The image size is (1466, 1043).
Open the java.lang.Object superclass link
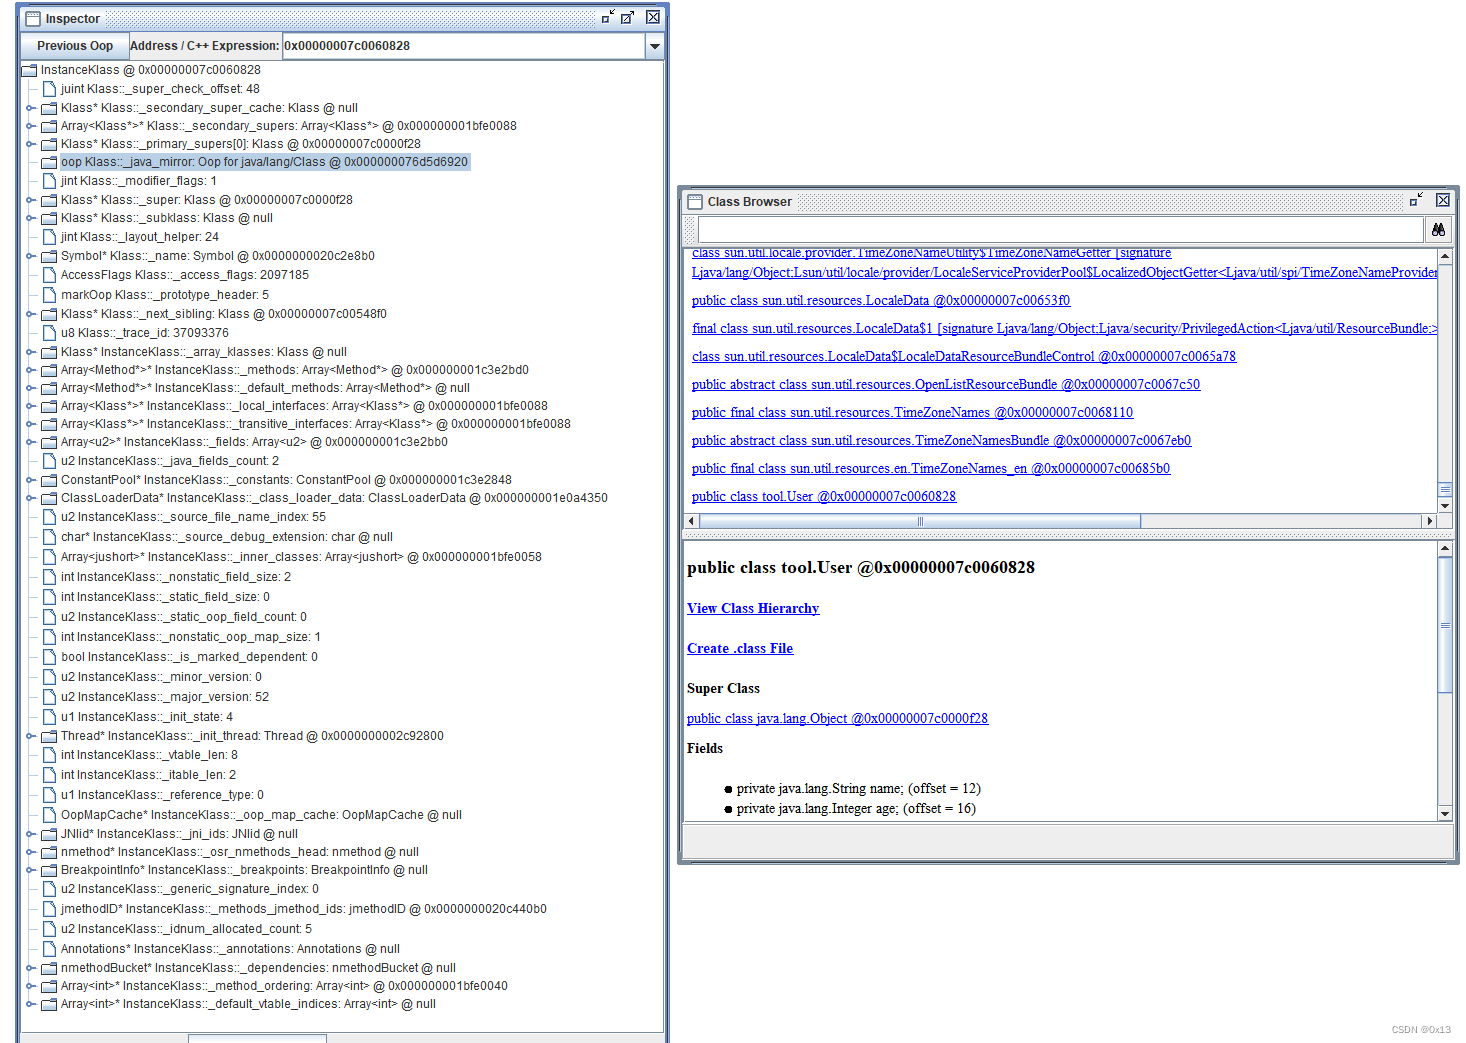coord(837,718)
